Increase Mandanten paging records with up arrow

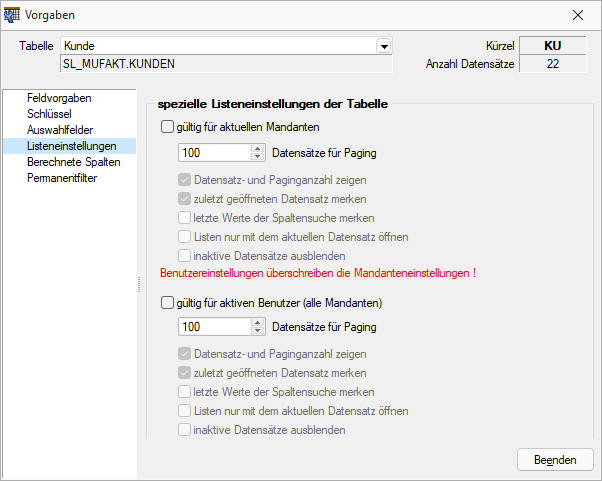[x=257, y=149]
